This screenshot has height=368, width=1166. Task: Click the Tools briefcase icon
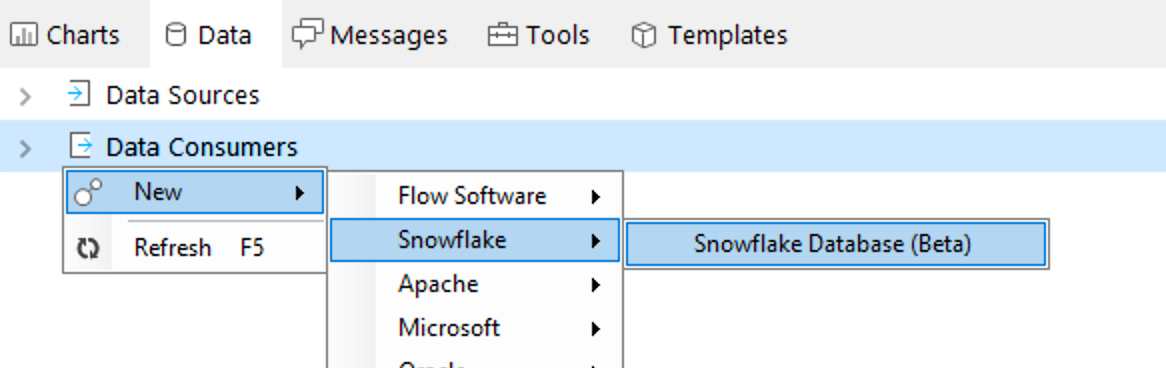[x=503, y=35]
